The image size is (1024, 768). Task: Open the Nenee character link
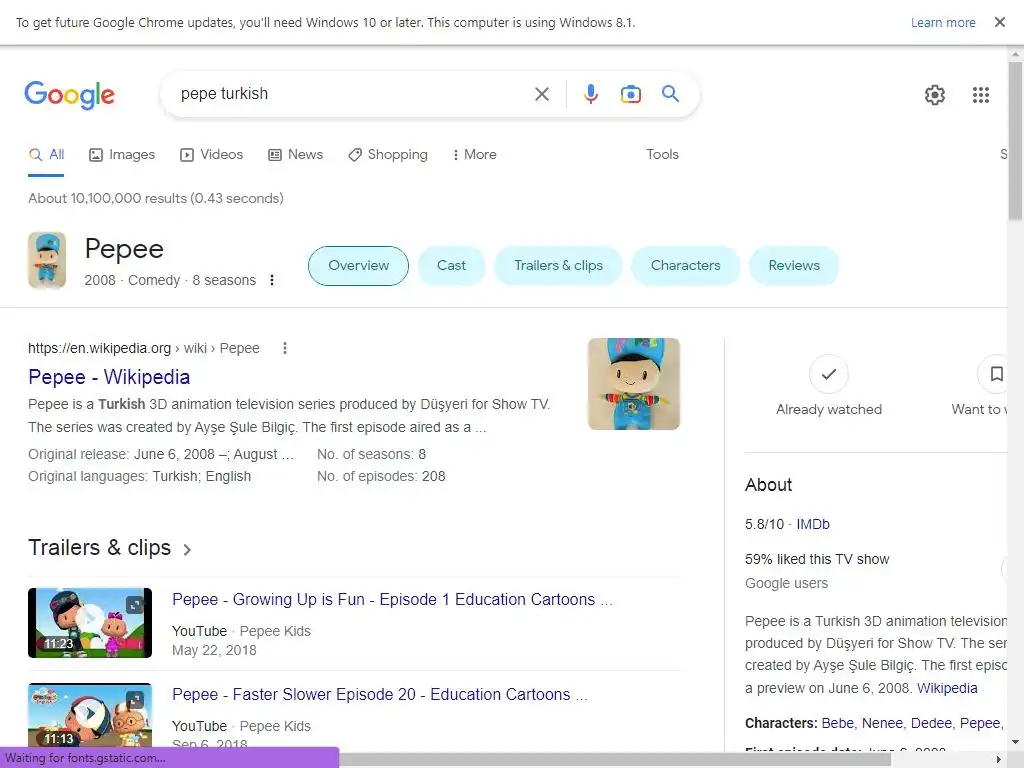tap(882, 724)
